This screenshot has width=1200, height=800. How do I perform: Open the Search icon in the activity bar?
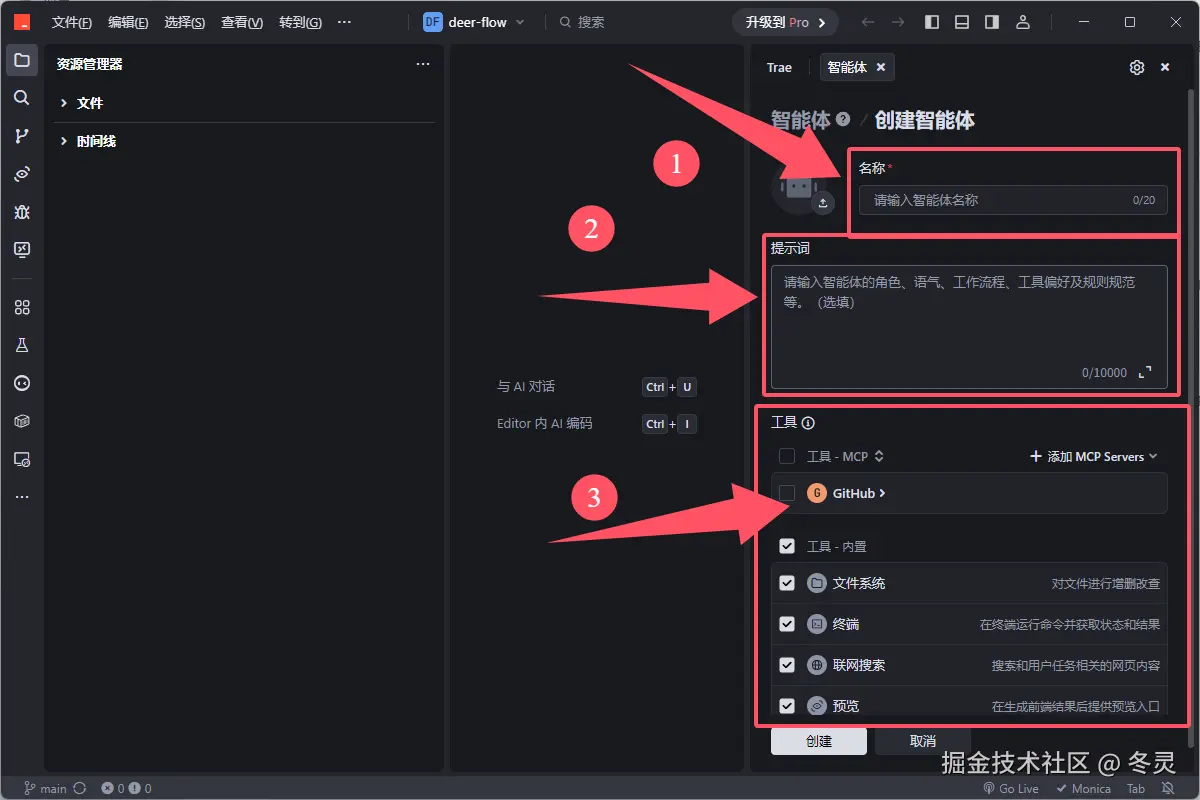pyautogui.click(x=22, y=98)
